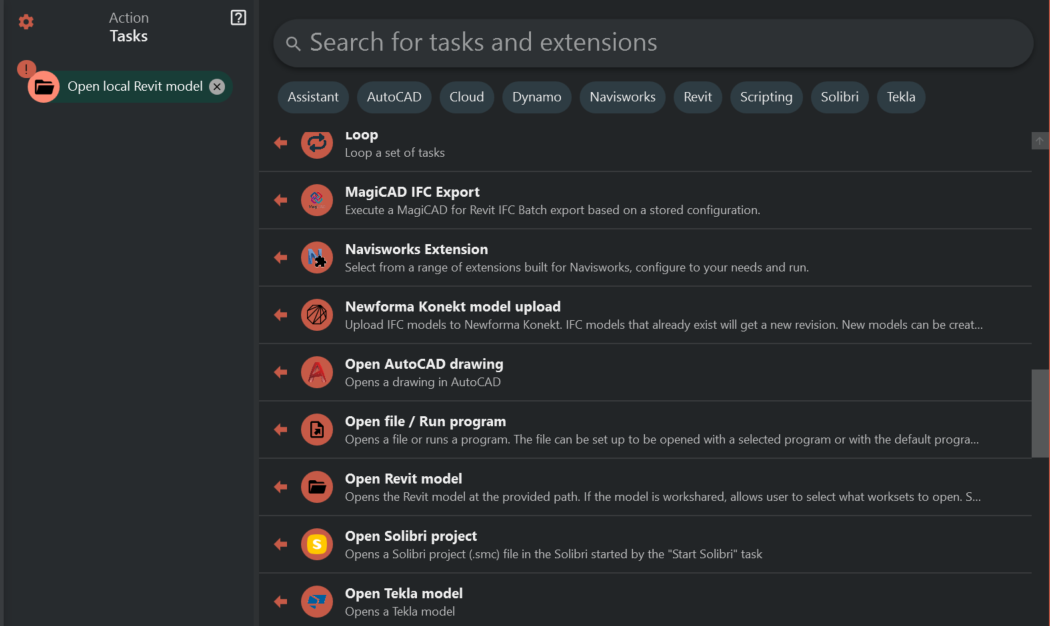Filter tasks by Navisworks tag
The width and height of the screenshot is (1050, 626).
(x=622, y=97)
